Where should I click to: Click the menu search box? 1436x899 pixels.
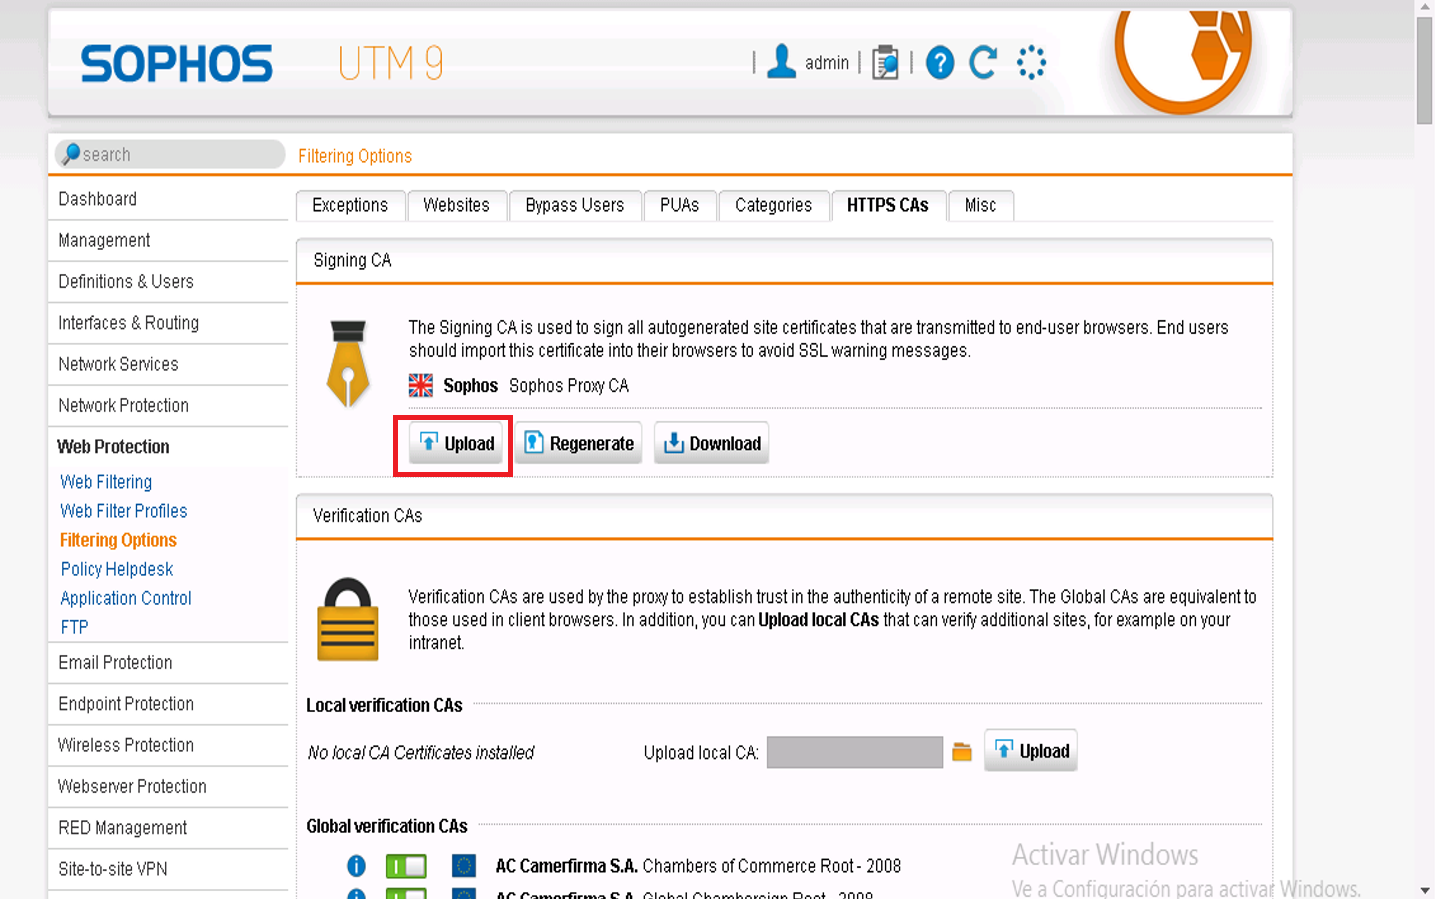pyautogui.click(x=170, y=154)
